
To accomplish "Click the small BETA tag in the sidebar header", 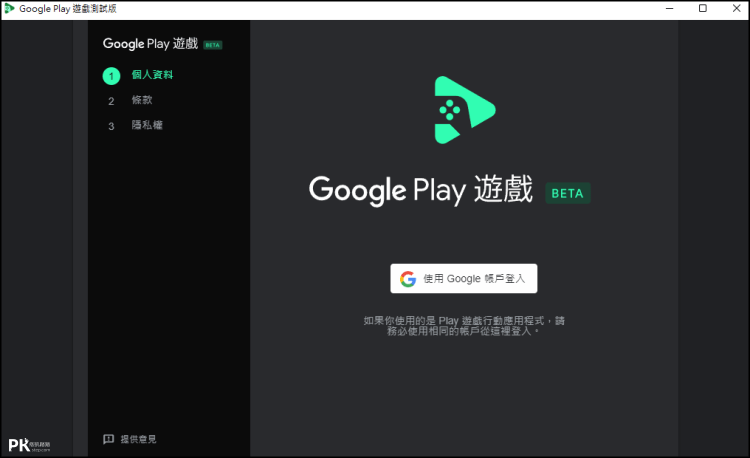I will [213, 45].
